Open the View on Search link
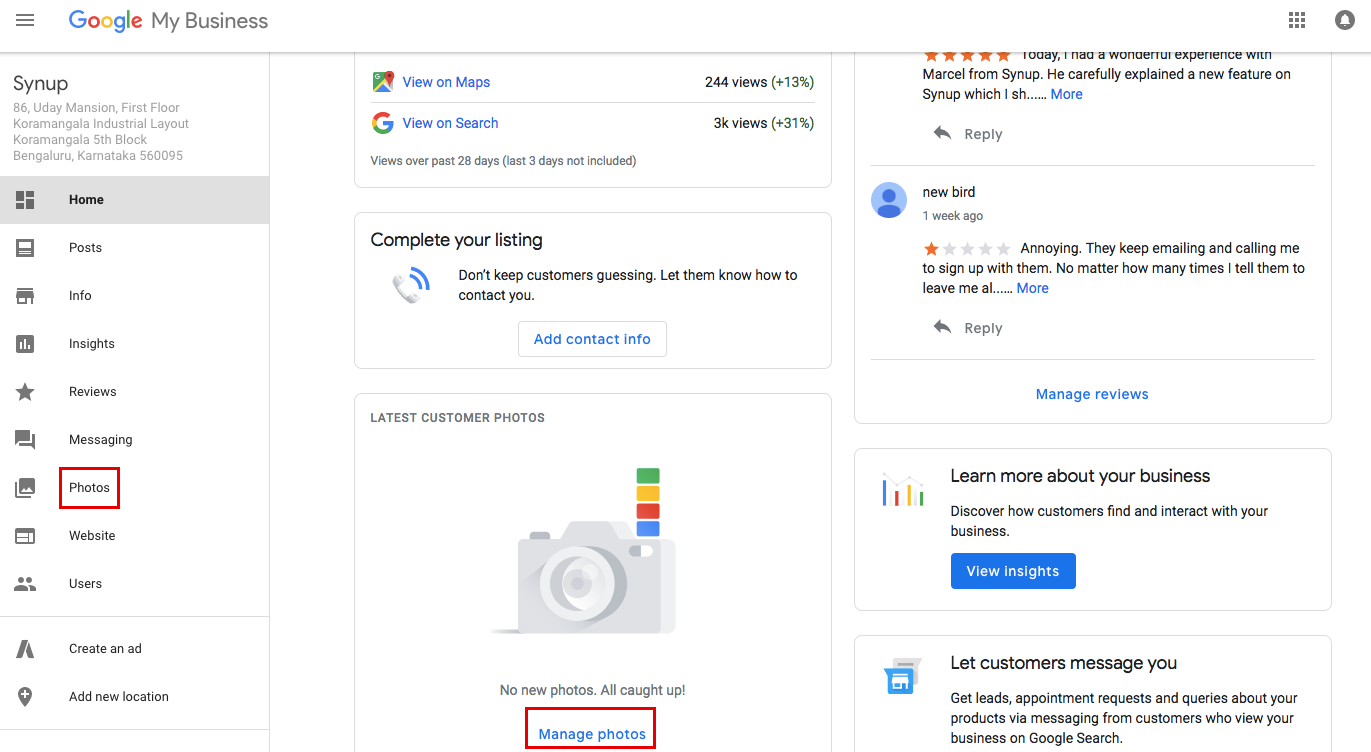 tap(450, 123)
